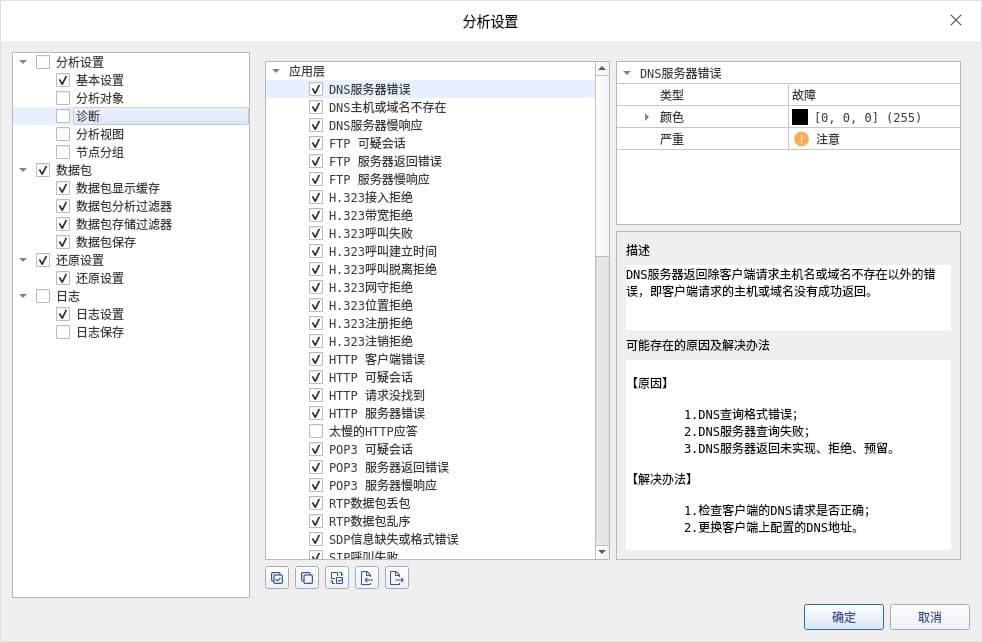982x642 pixels.
Task: Click the black color swatch
Action: coord(800,117)
